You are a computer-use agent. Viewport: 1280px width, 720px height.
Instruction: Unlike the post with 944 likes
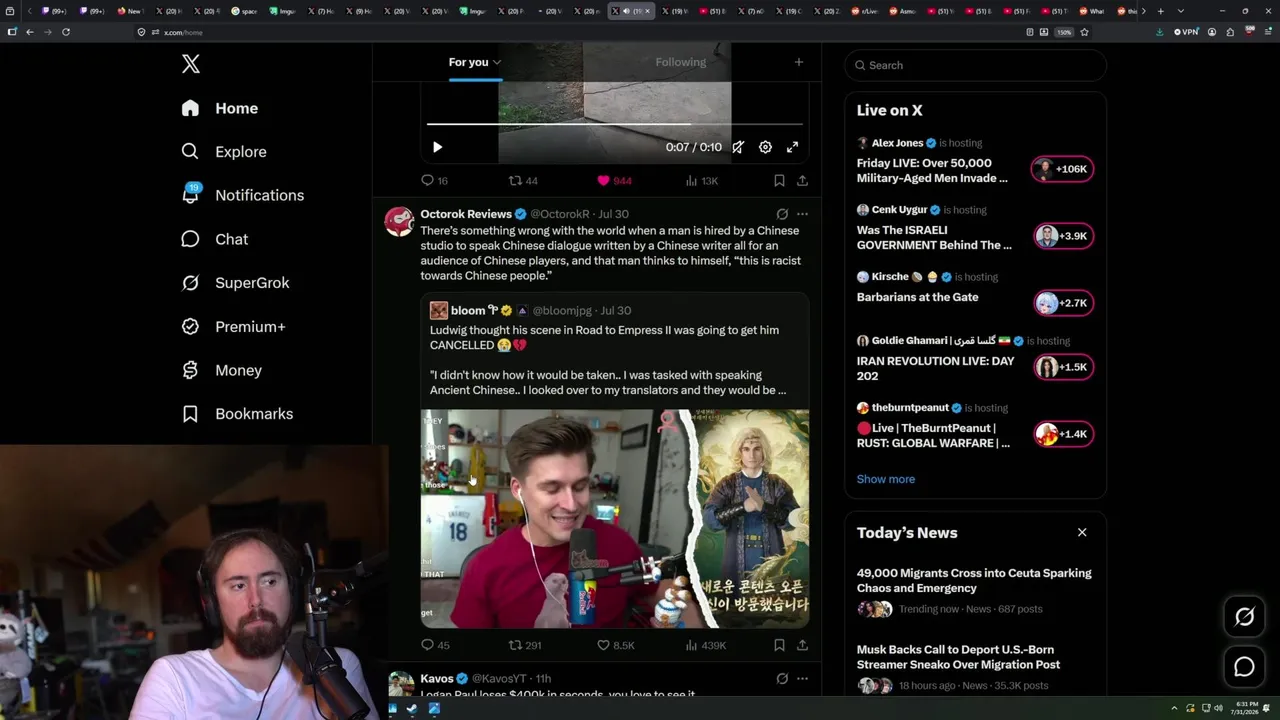tap(614, 181)
